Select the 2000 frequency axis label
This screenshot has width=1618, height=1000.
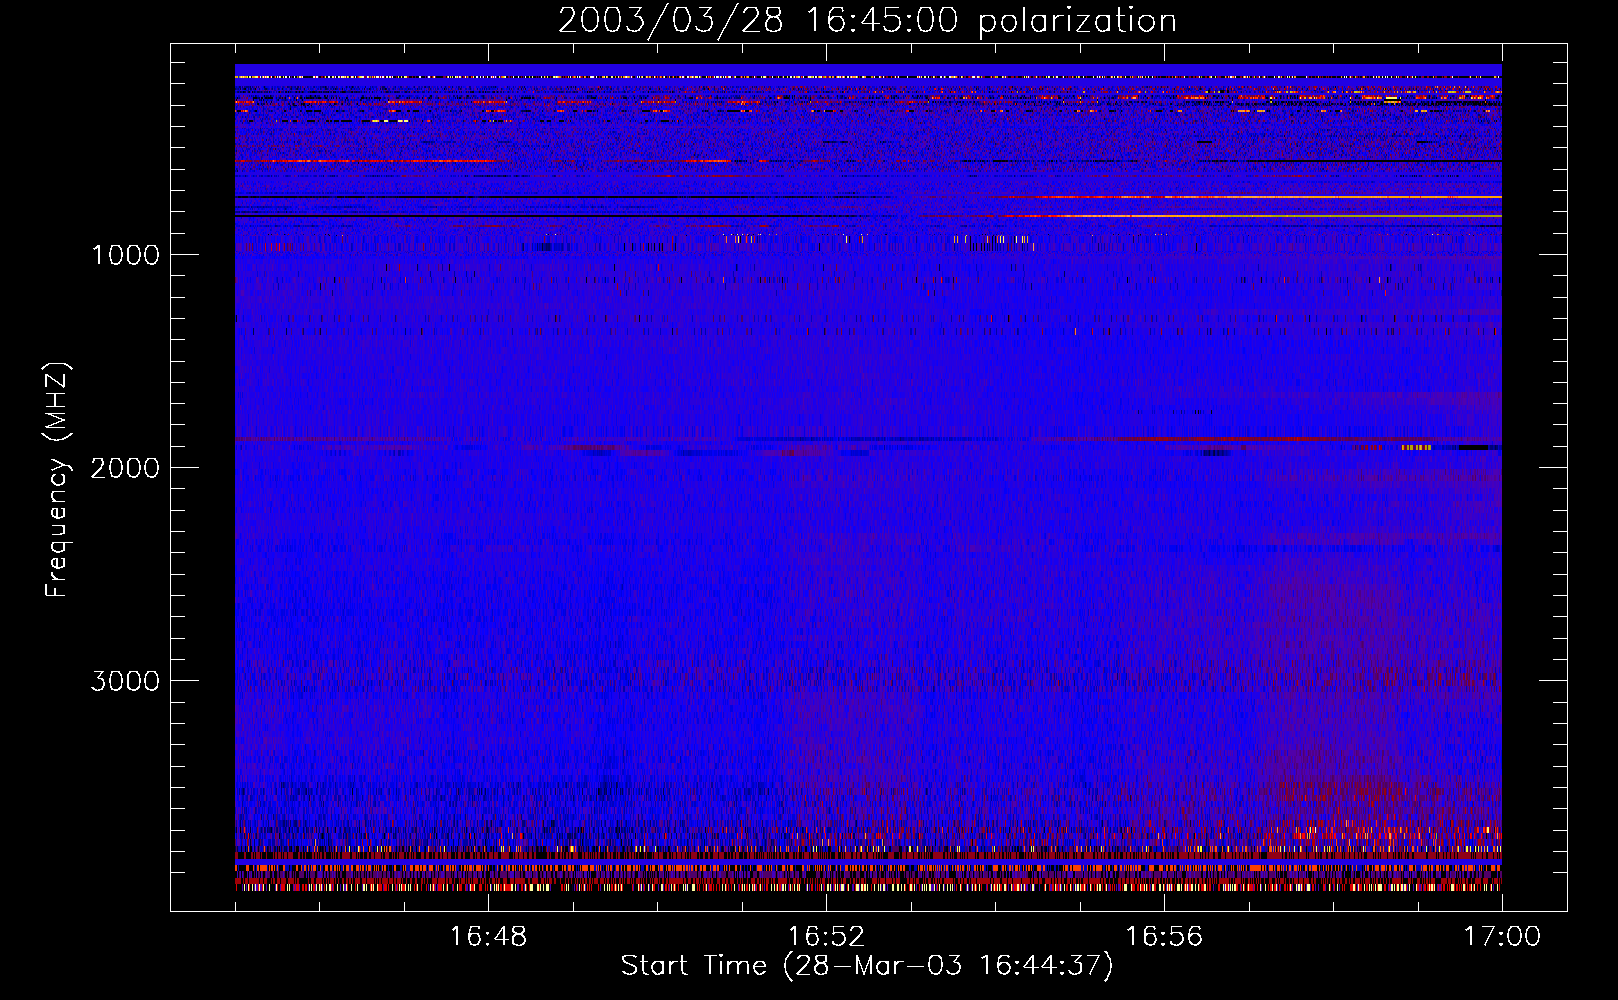125,468
